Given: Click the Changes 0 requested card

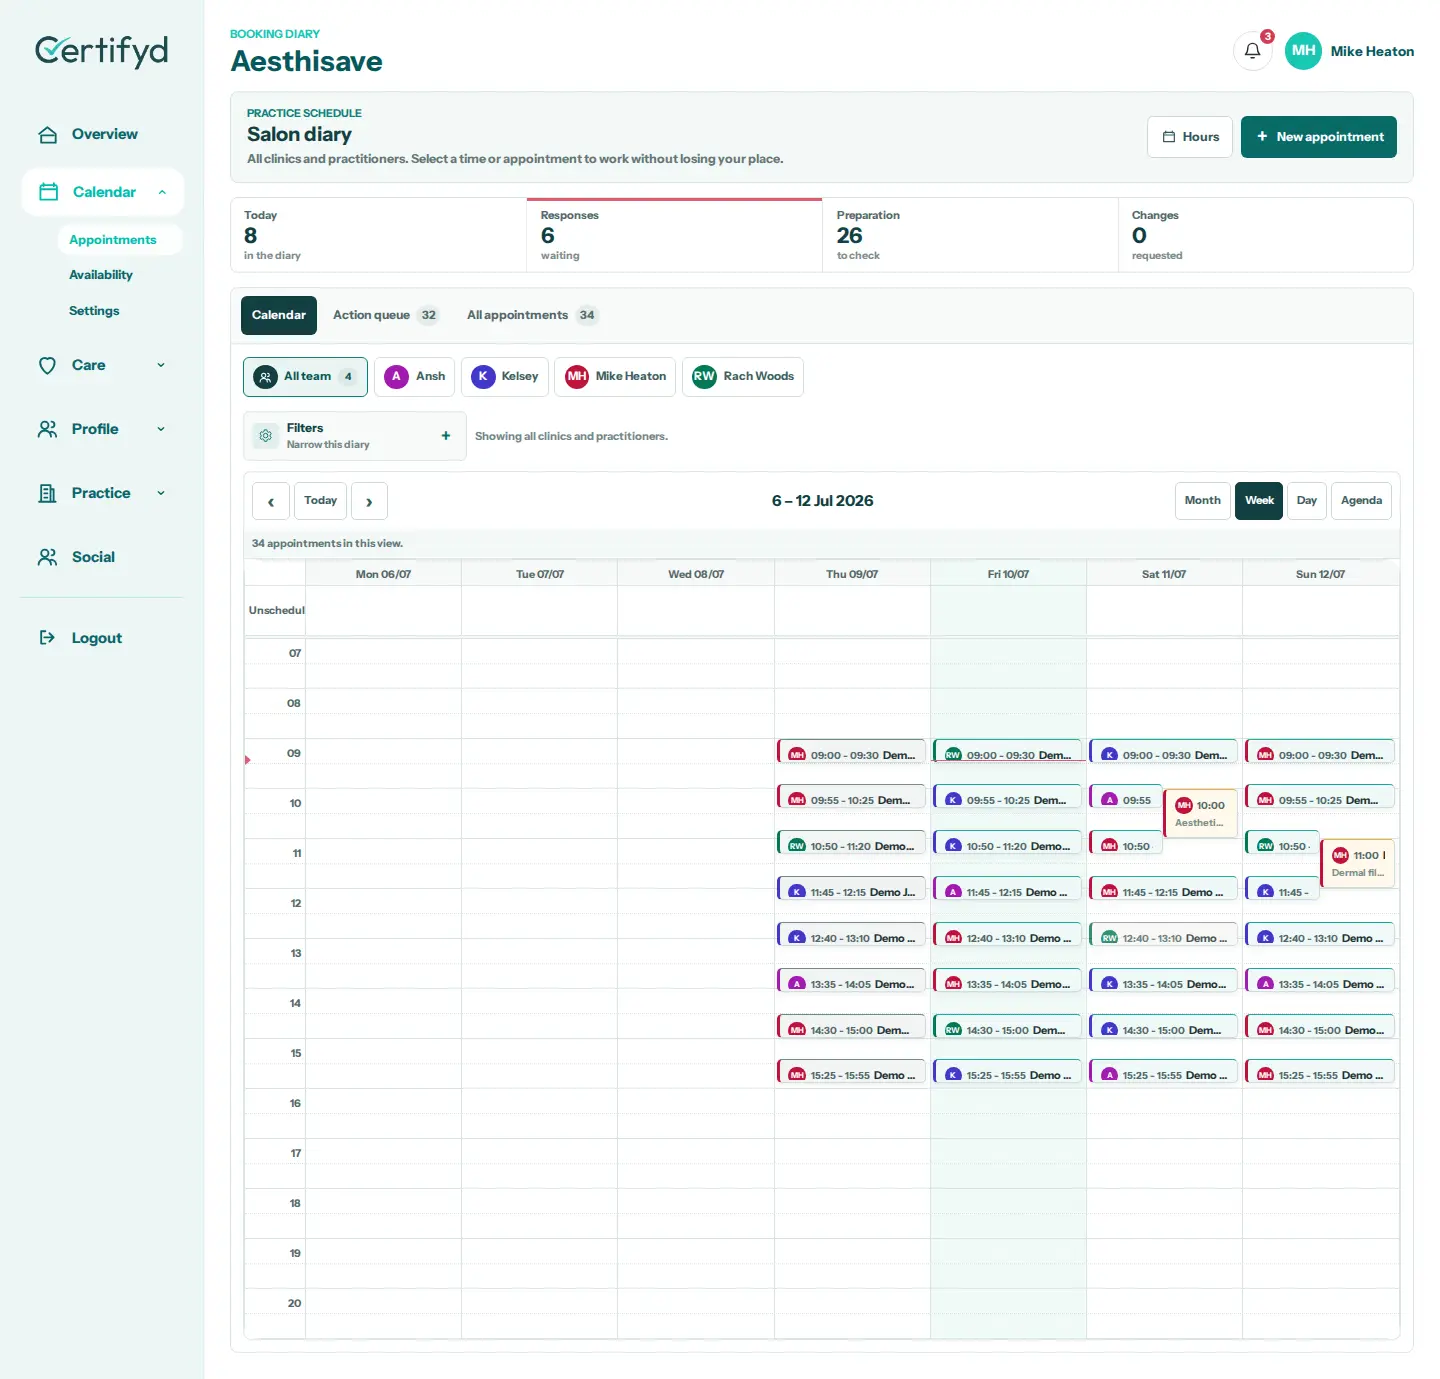Looking at the screenshot, I should [1265, 236].
